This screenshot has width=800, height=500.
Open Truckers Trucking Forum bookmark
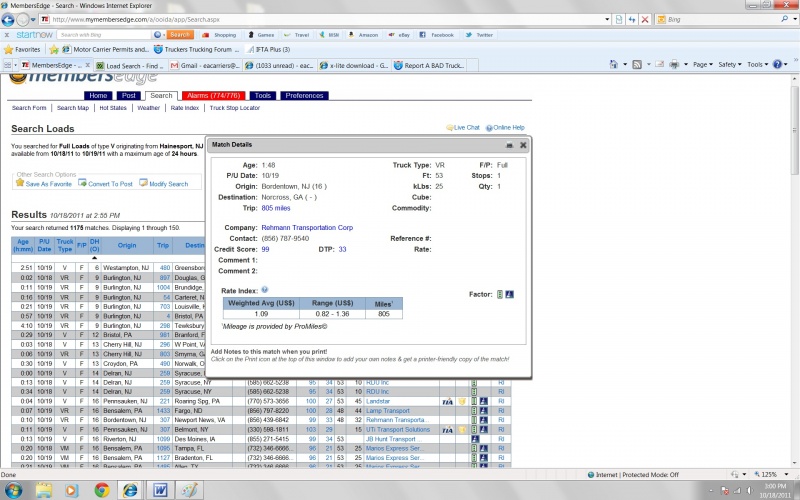pyautogui.click(x=197, y=49)
